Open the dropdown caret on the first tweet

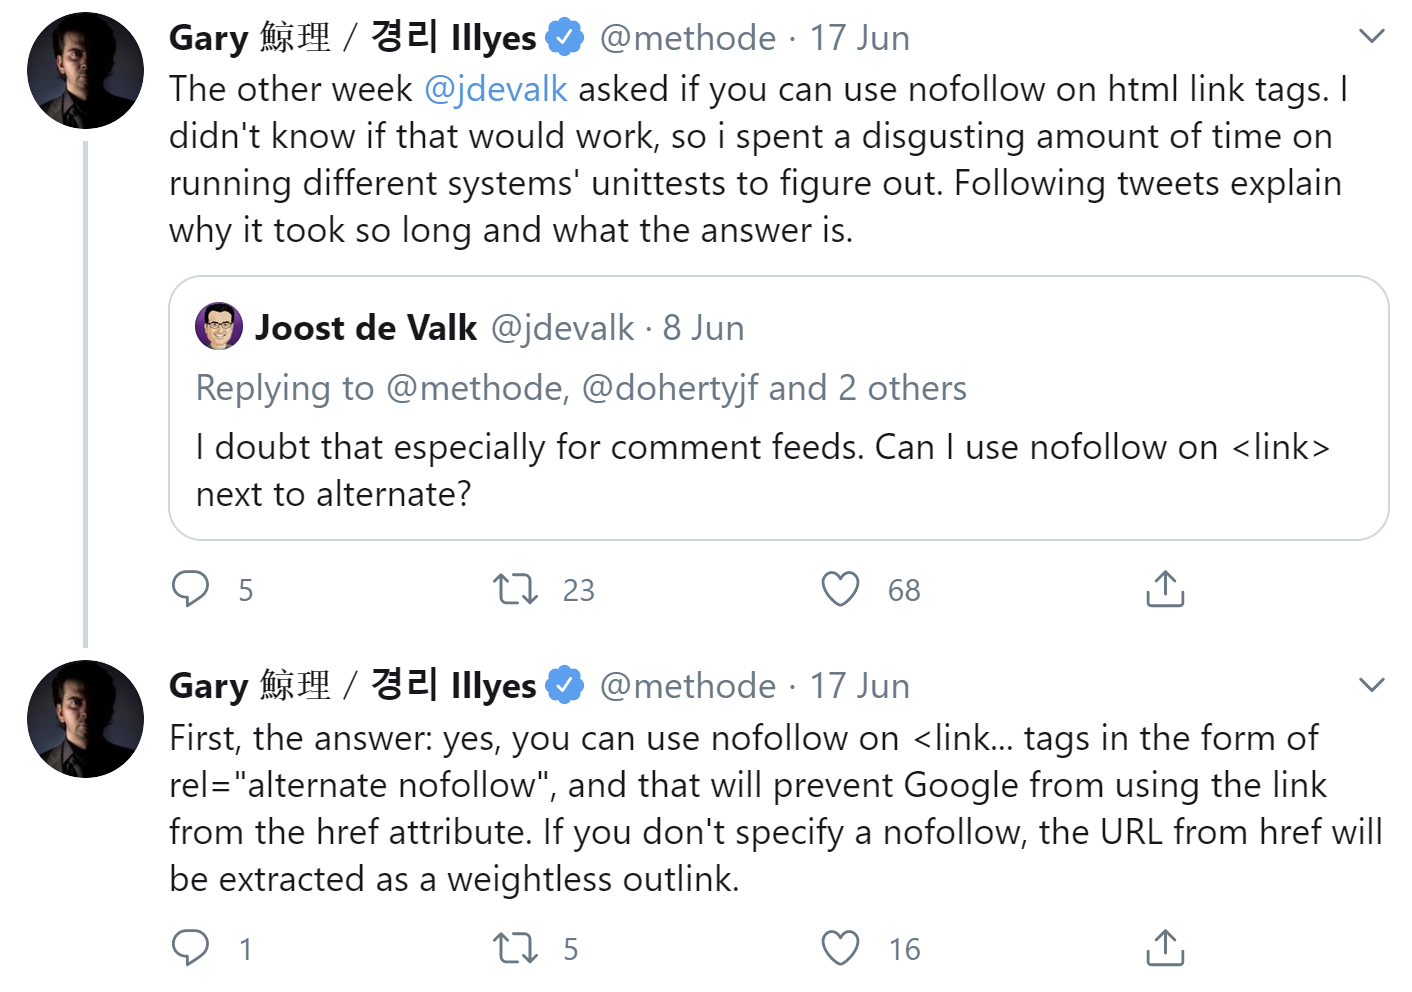coord(1370,35)
